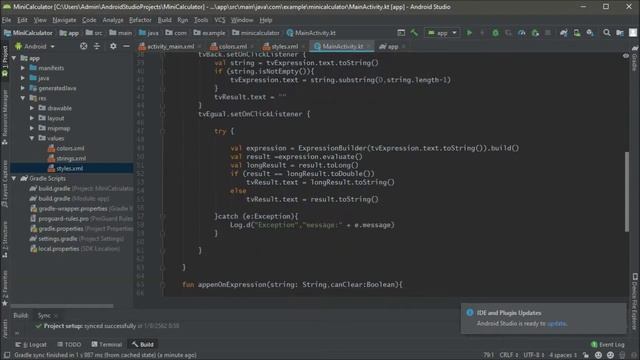This screenshot has height=360, width=640.
Task: Open the File menu
Action: 7,20
